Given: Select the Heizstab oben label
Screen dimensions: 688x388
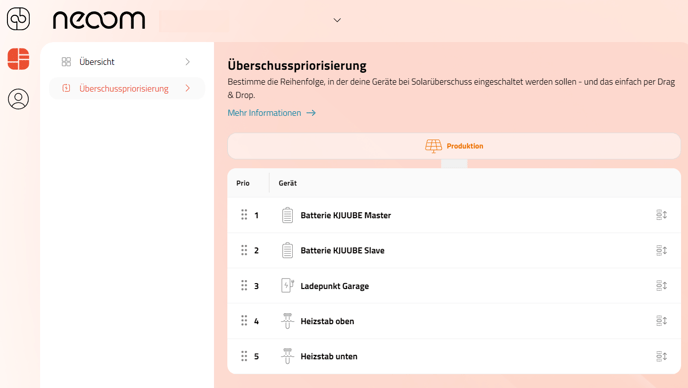Looking at the screenshot, I should (x=327, y=321).
